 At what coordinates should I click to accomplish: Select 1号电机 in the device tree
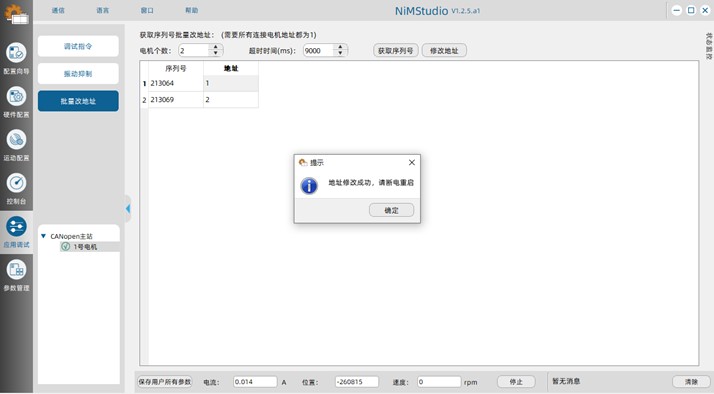[85, 247]
